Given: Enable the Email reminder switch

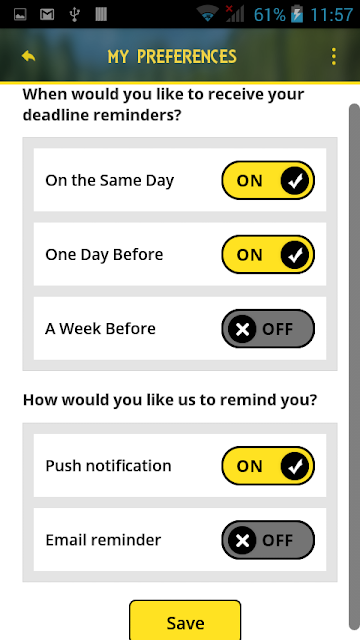Looking at the screenshot, I should (268, 540).
